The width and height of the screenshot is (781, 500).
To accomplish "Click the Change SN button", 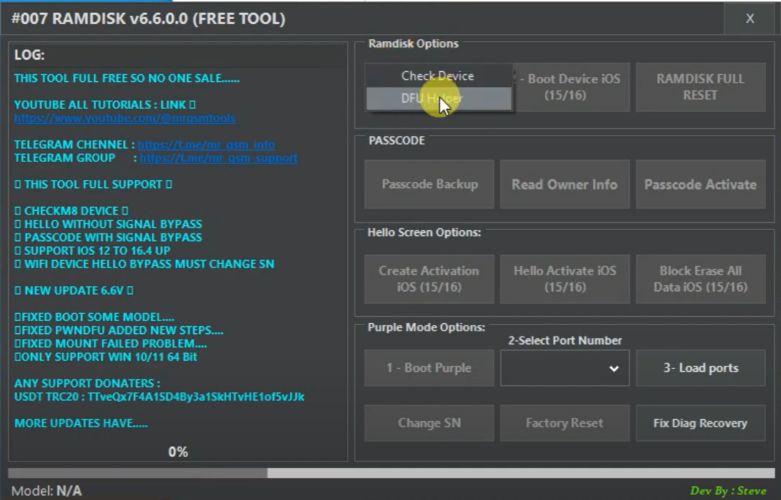I will [x=429, y=423].
